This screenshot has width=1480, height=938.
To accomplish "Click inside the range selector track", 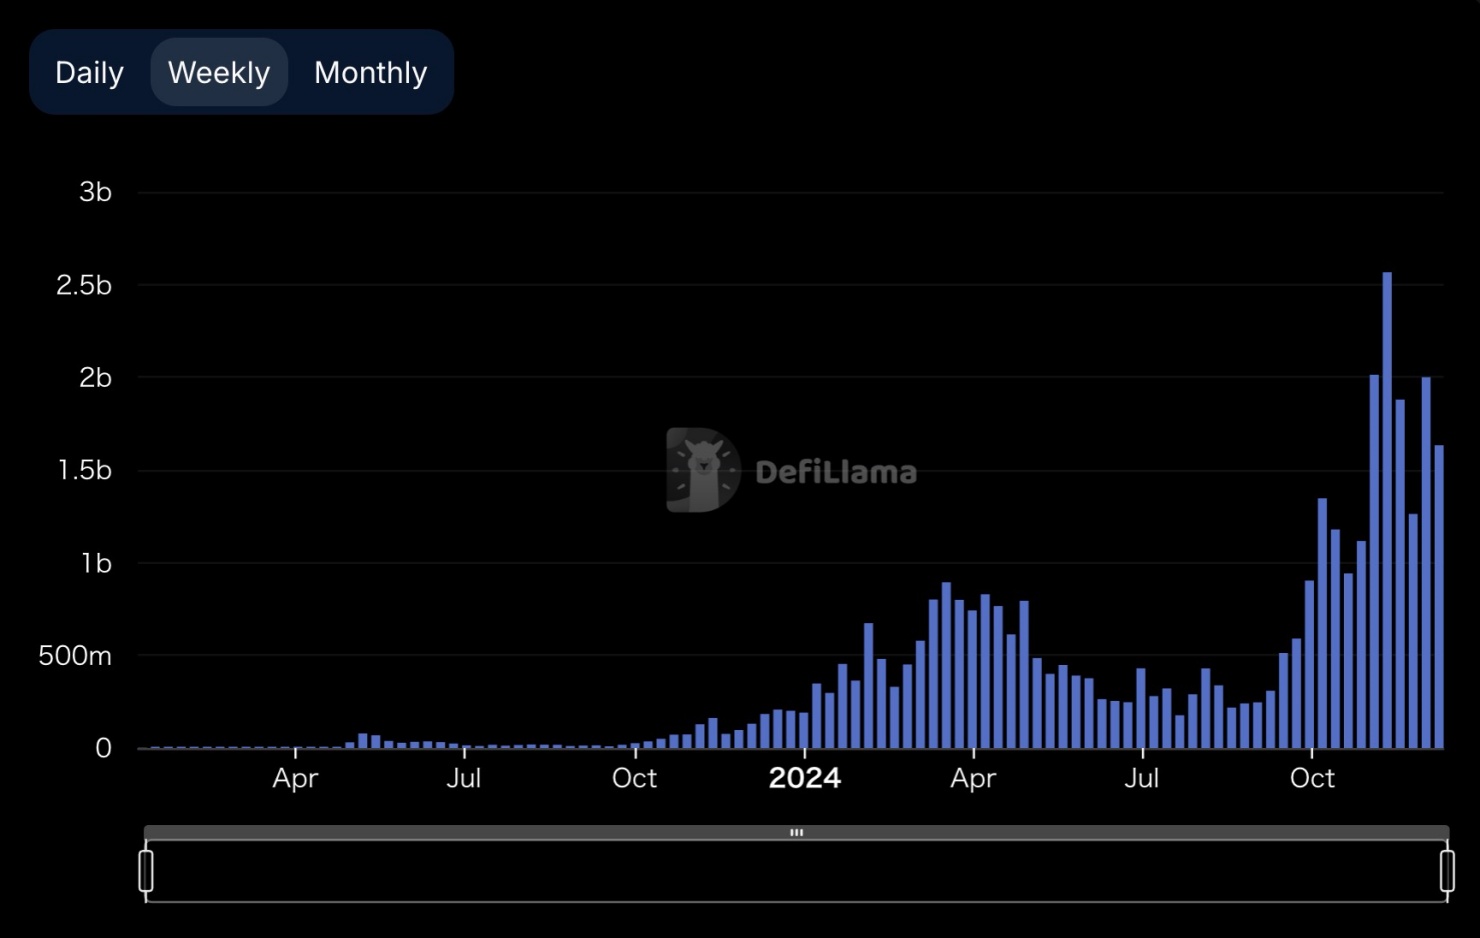I will click(x=796, y=871).
